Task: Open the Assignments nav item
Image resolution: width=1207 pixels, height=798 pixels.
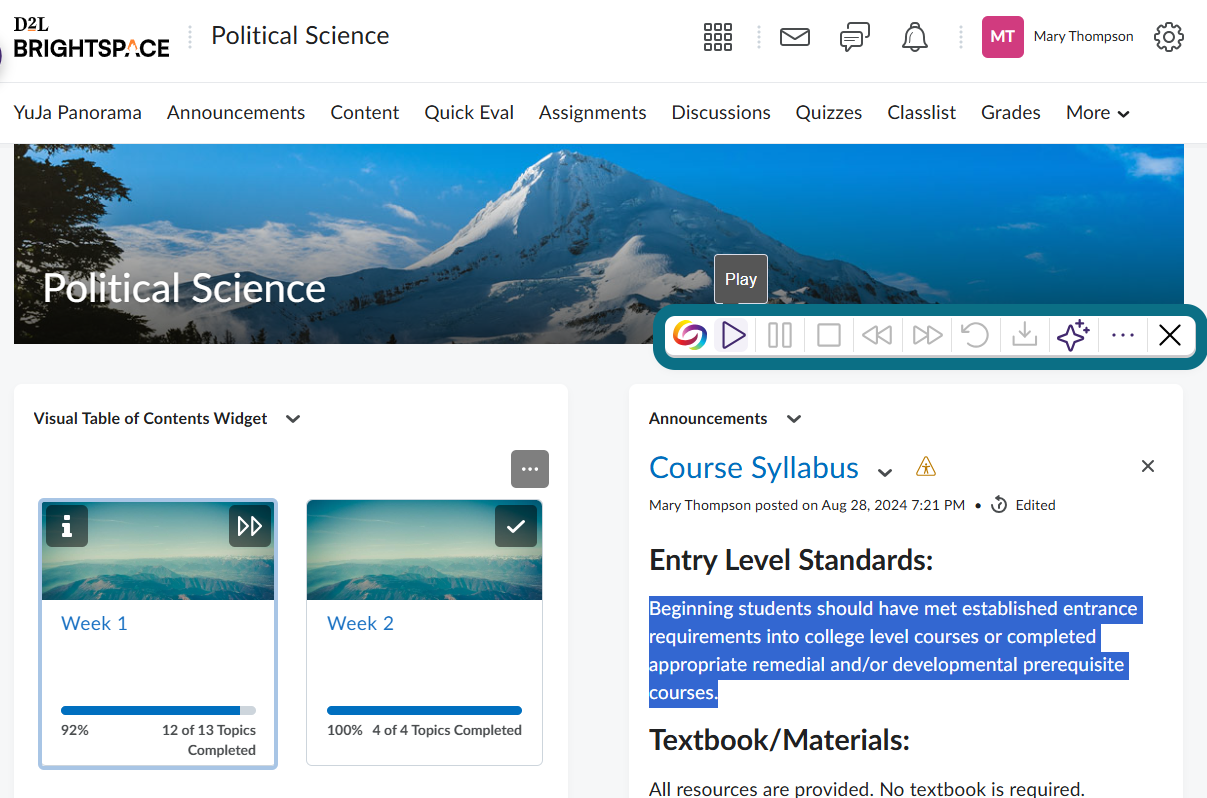Action: click(593, 112)
